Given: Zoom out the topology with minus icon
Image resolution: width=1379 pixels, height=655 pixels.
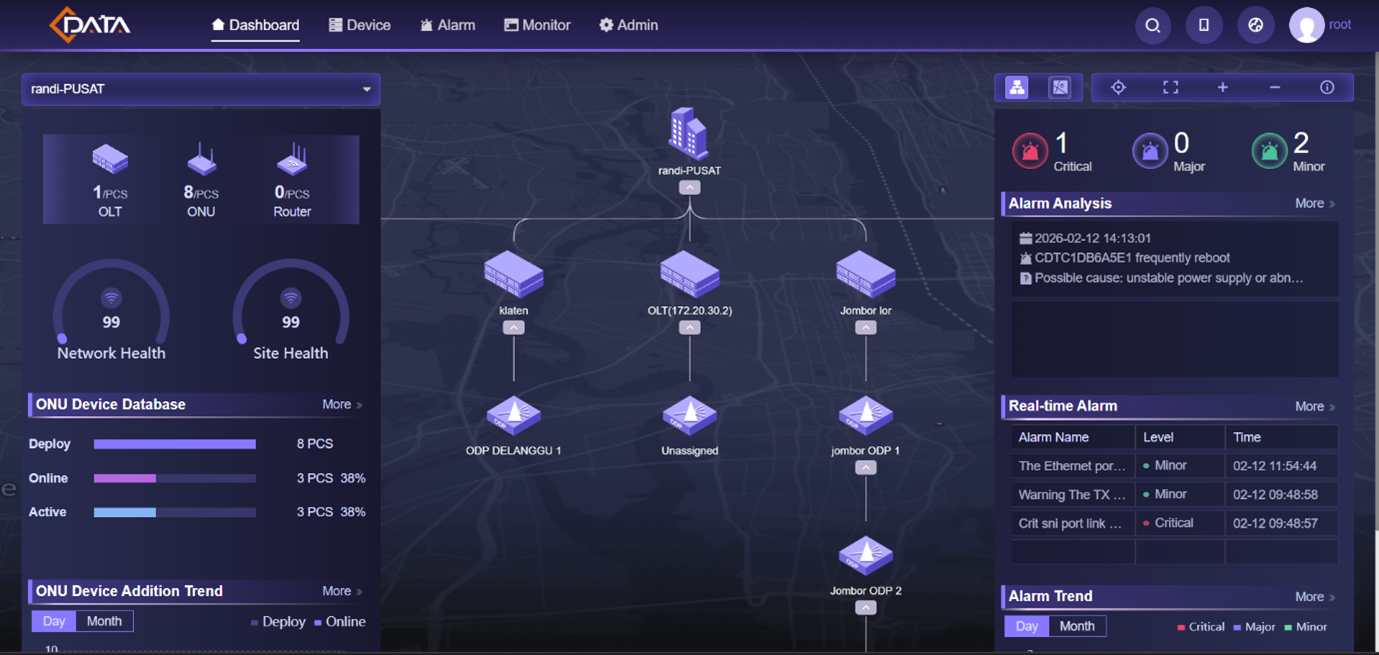Looking at the screenshot, I should click(x=1274, y=87).
